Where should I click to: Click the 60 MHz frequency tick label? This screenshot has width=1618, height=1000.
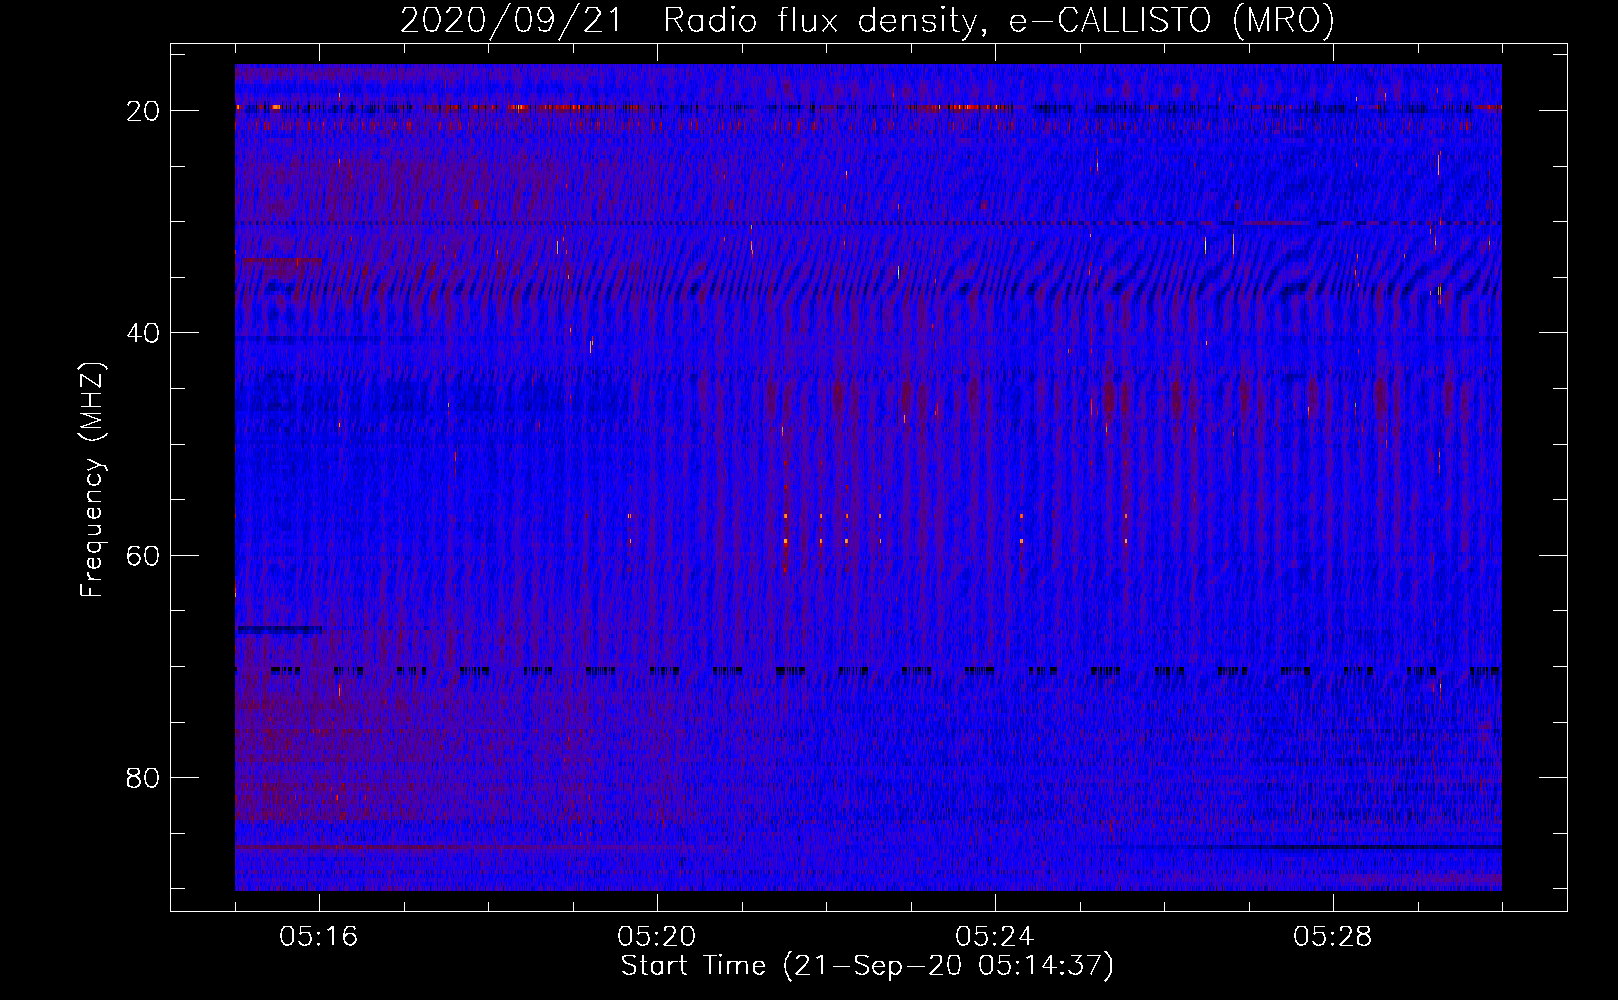pos(143,555)
